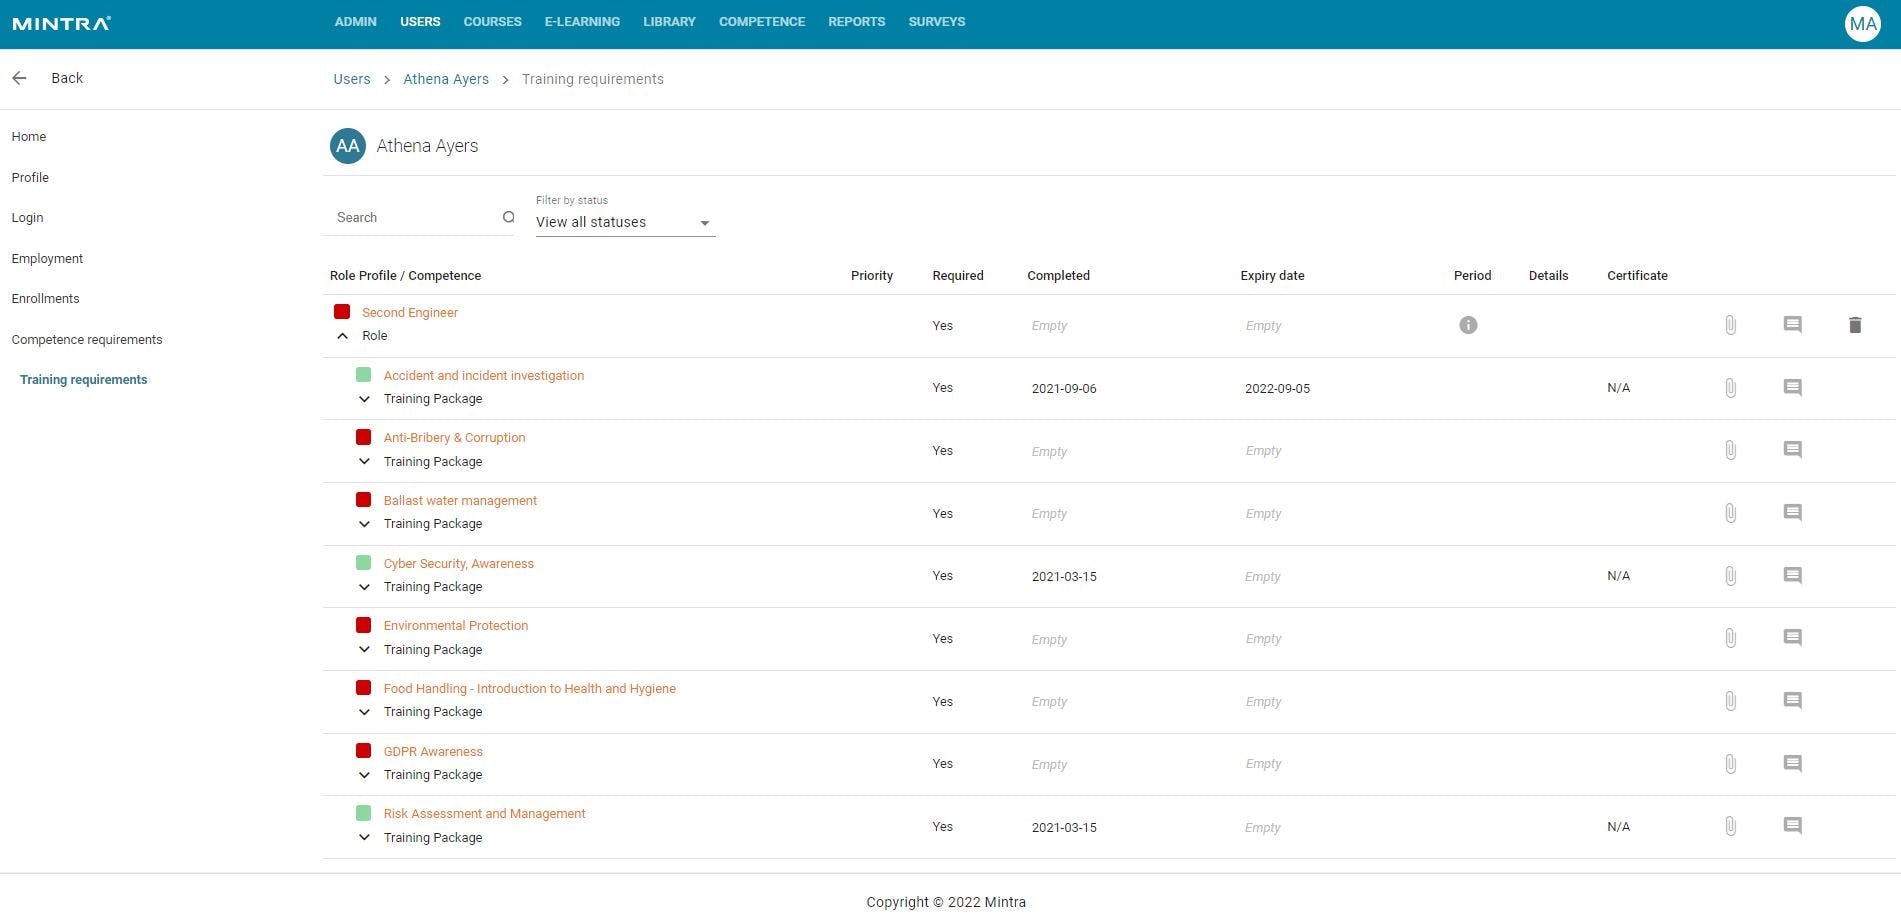Delete the Second Engineer role requirement
The image size is (1901, 916).
(1855, 325)
